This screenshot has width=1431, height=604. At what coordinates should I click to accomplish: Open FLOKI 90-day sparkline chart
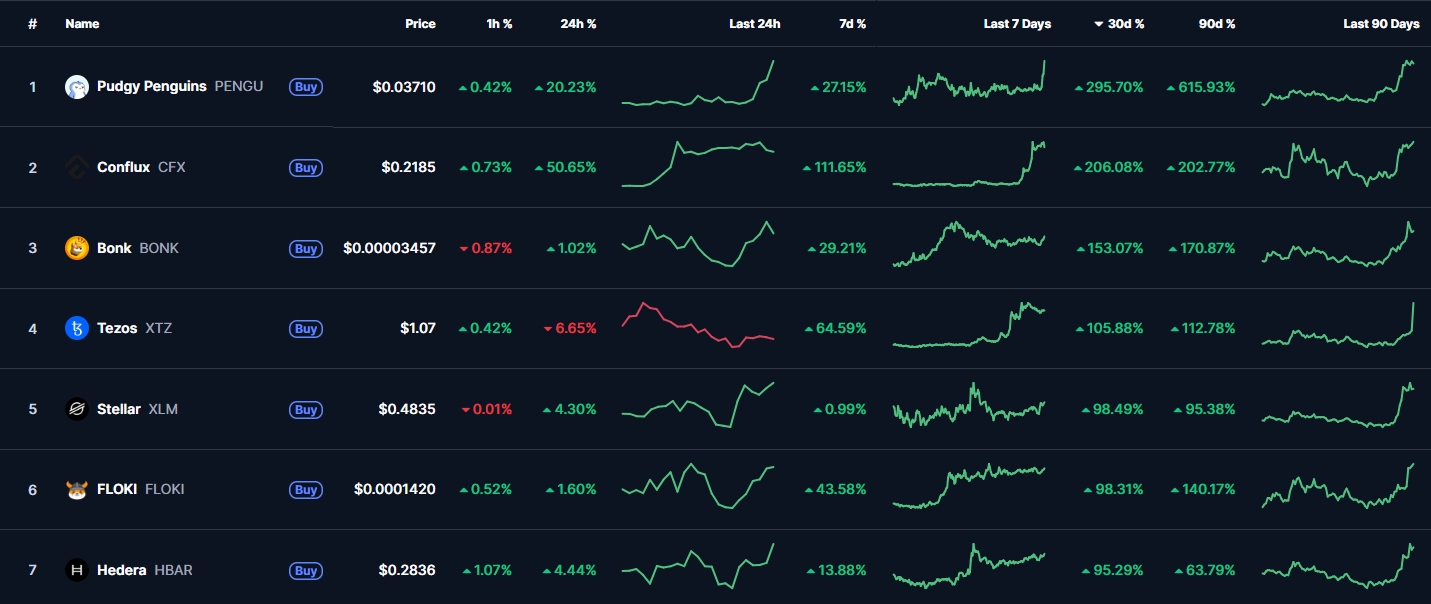coord(1338,487)
